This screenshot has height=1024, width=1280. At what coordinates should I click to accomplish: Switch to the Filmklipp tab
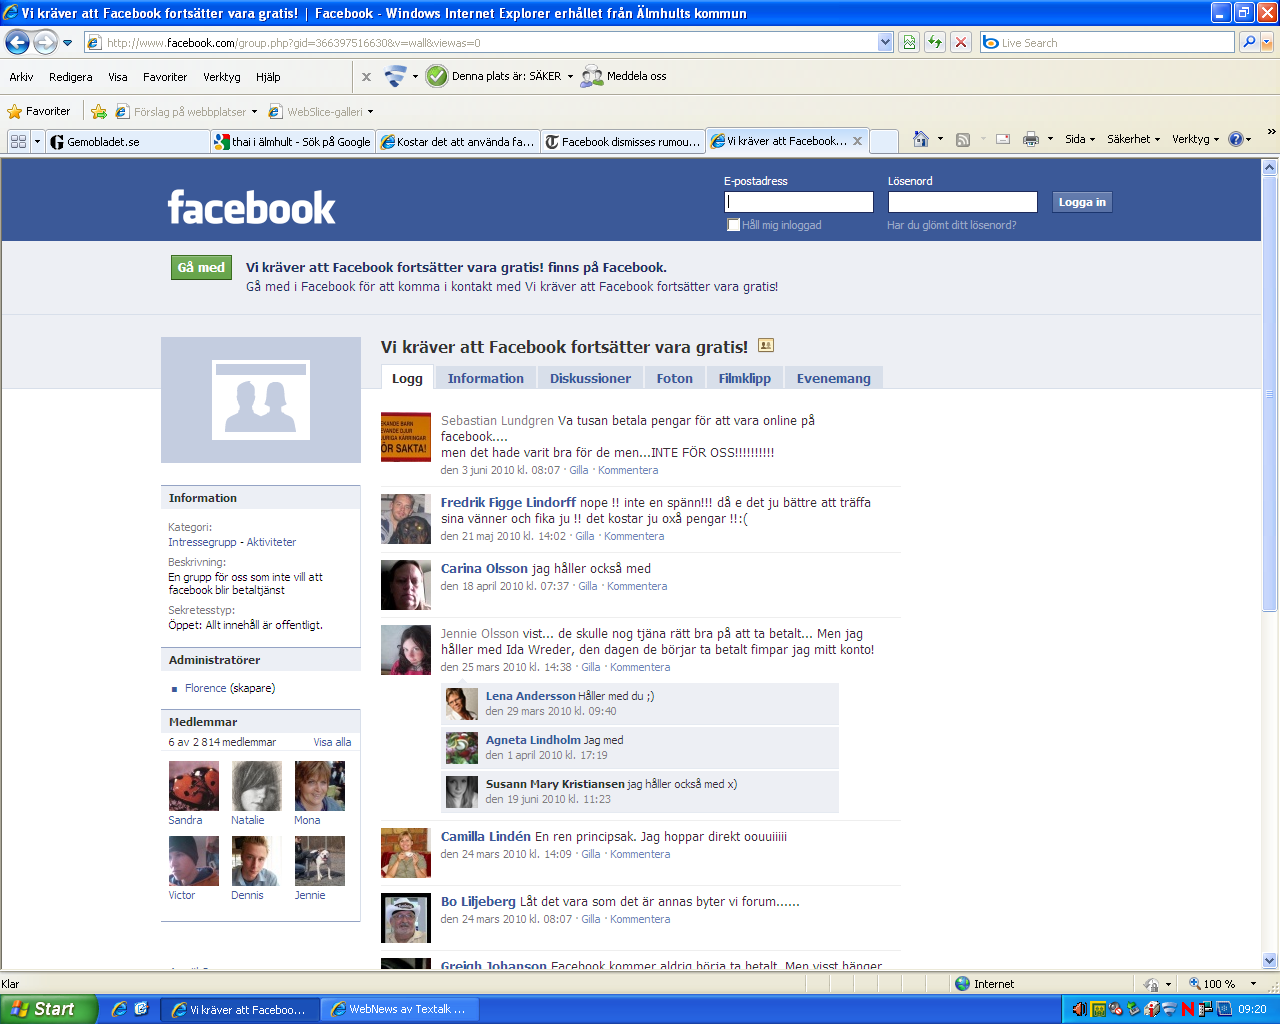[745, 378]
